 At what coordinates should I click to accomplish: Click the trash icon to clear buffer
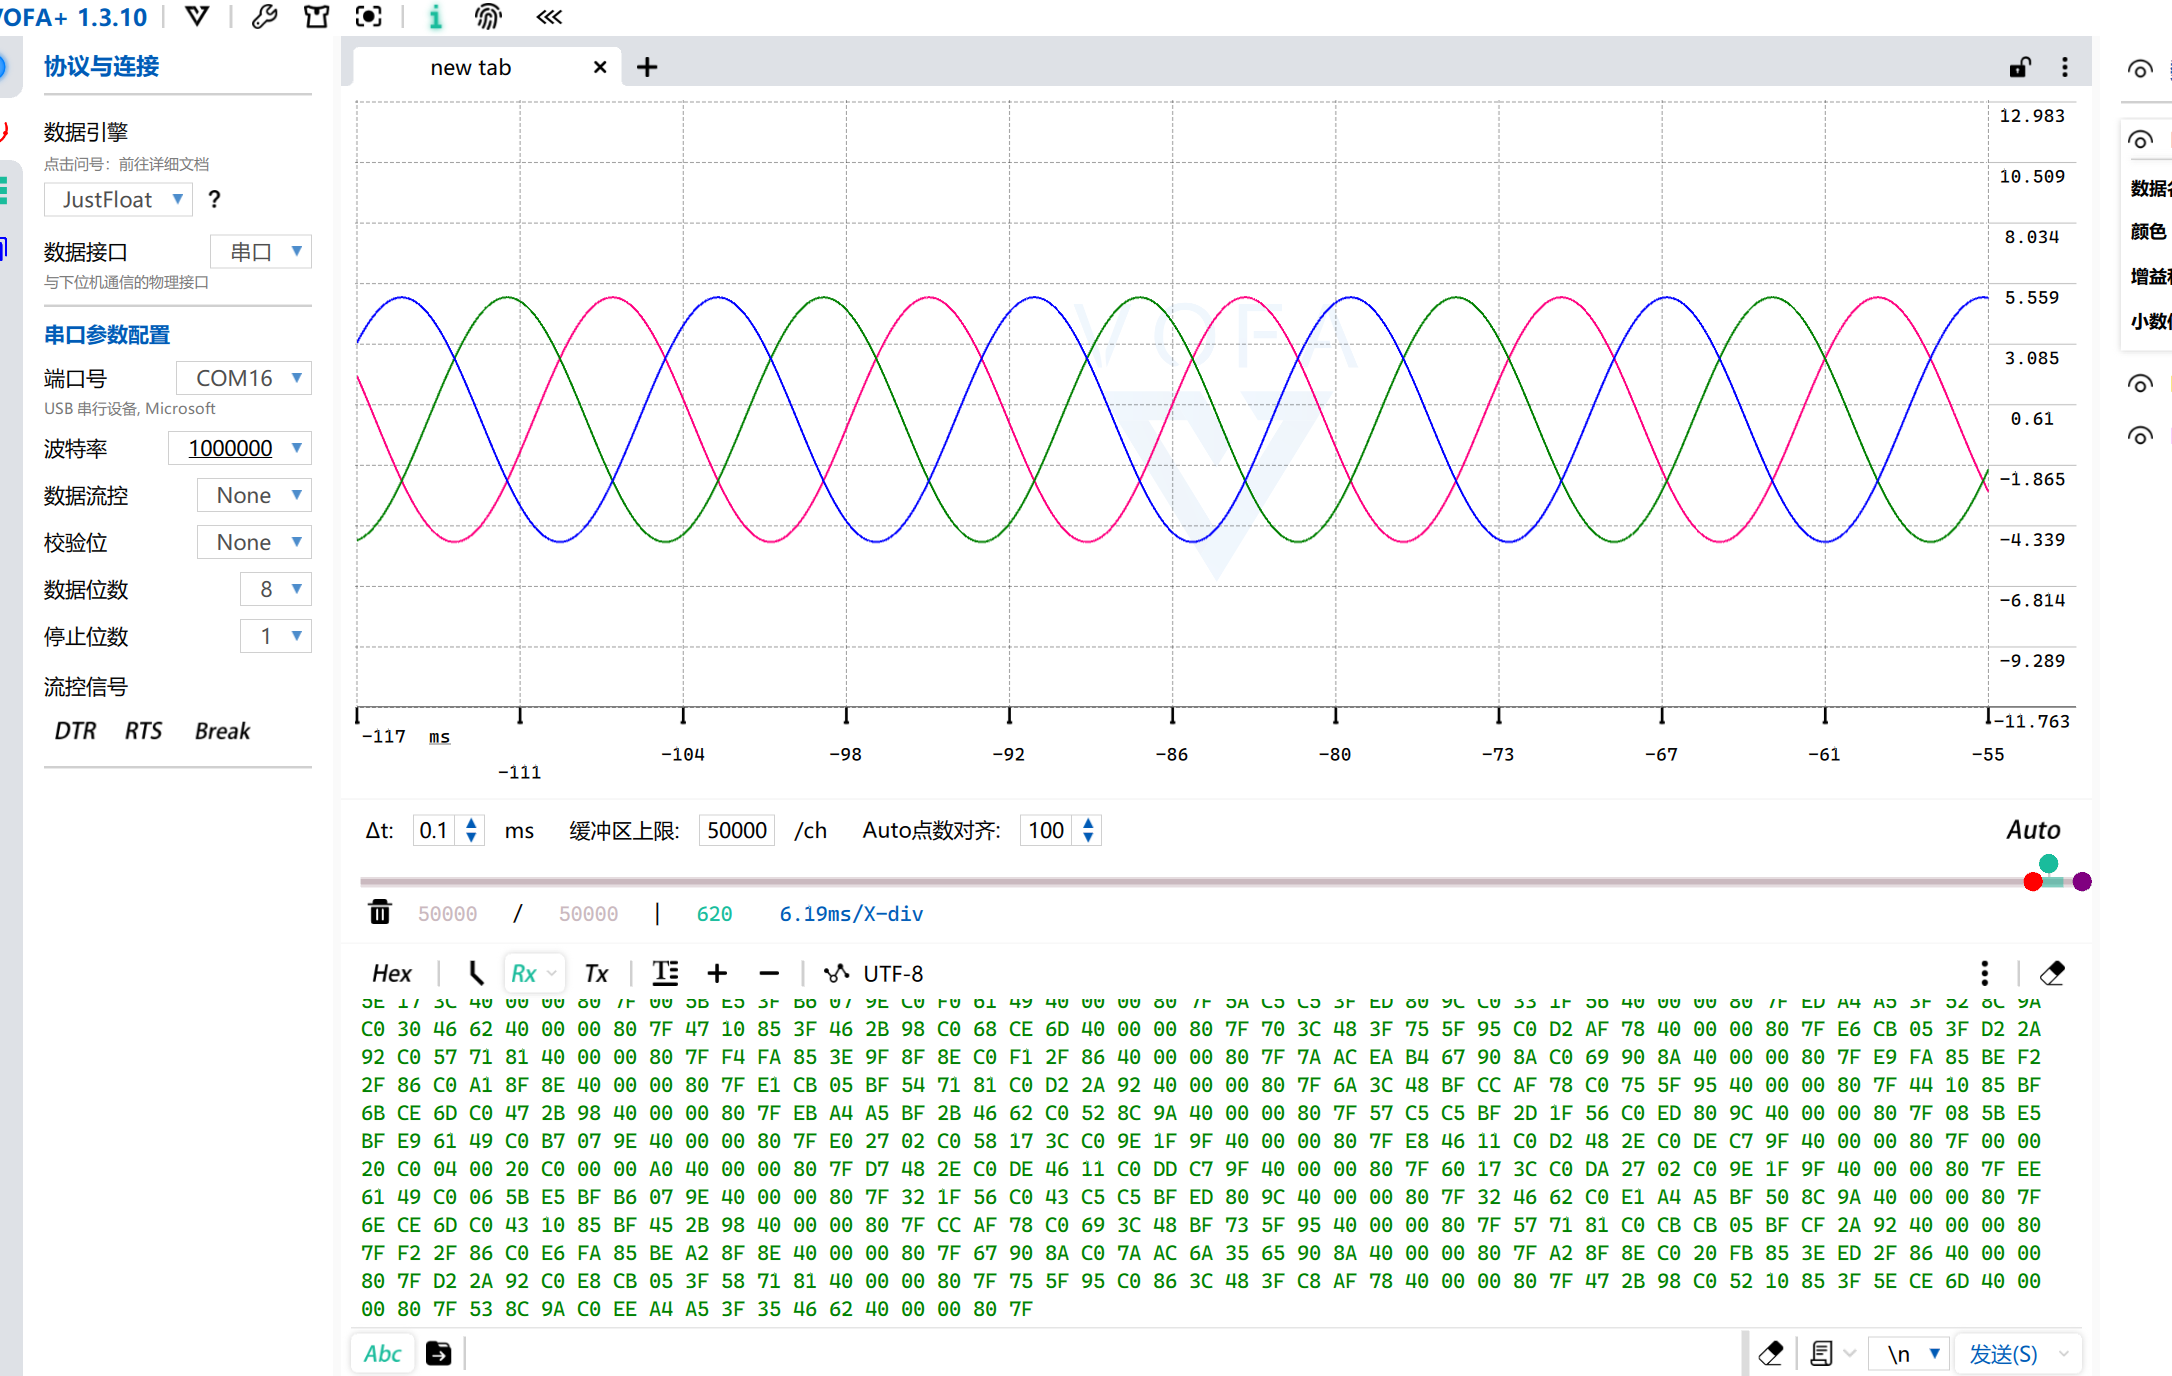[x=380, y=913]
